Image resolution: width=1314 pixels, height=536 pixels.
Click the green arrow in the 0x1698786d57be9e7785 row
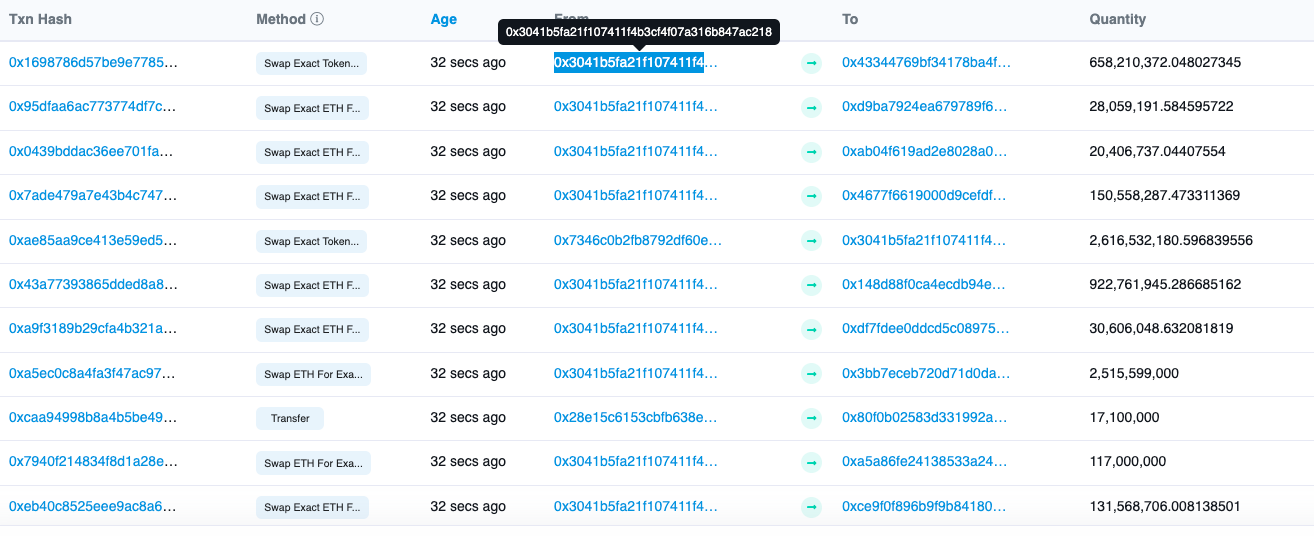[x=811, y=63]
